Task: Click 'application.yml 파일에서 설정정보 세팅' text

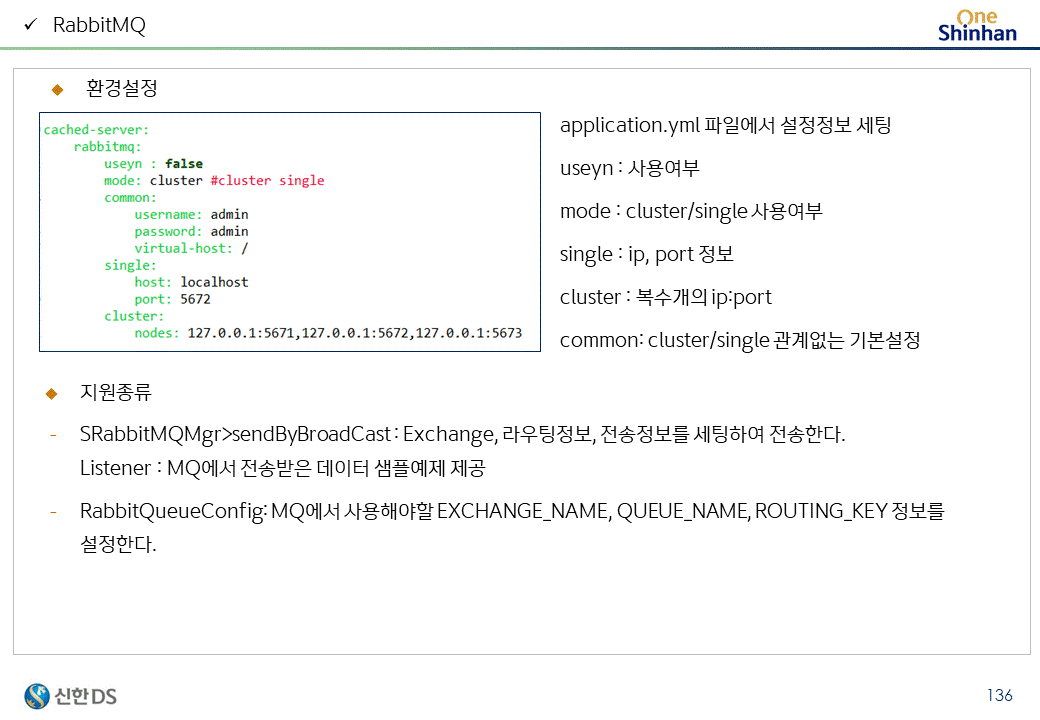Action: [x=726, y=125]
